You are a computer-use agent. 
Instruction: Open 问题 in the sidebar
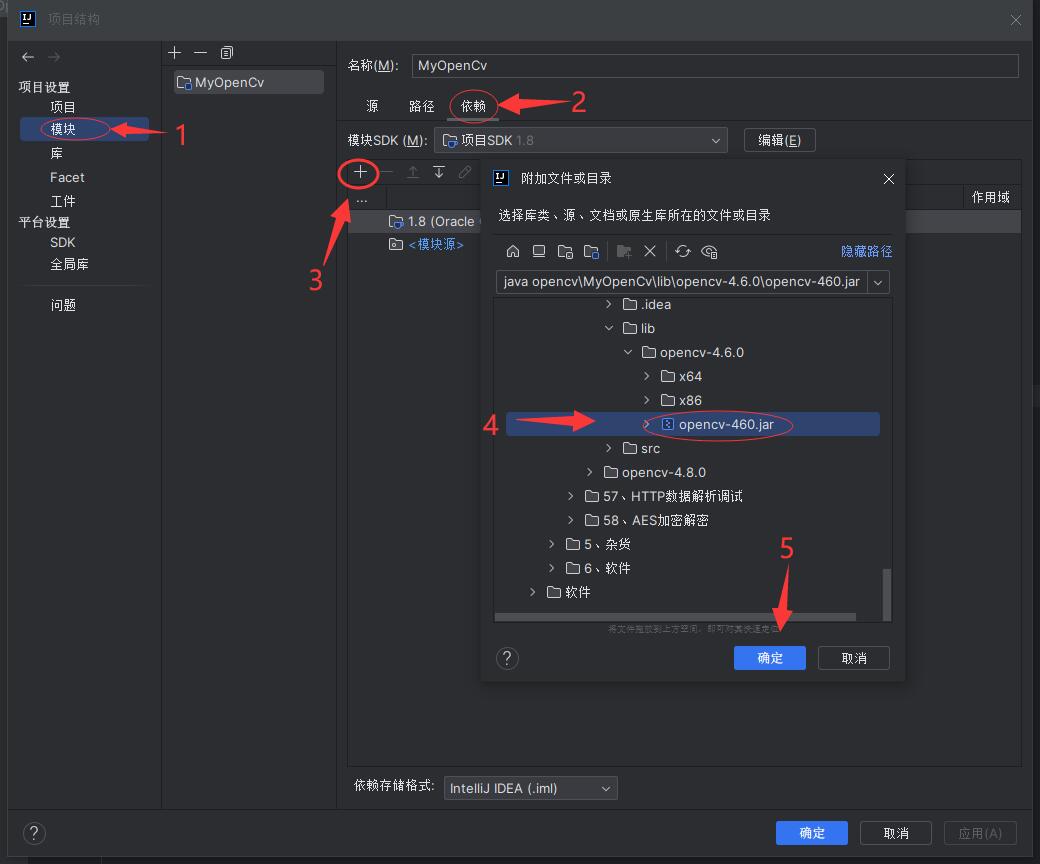tap(63, 305)
